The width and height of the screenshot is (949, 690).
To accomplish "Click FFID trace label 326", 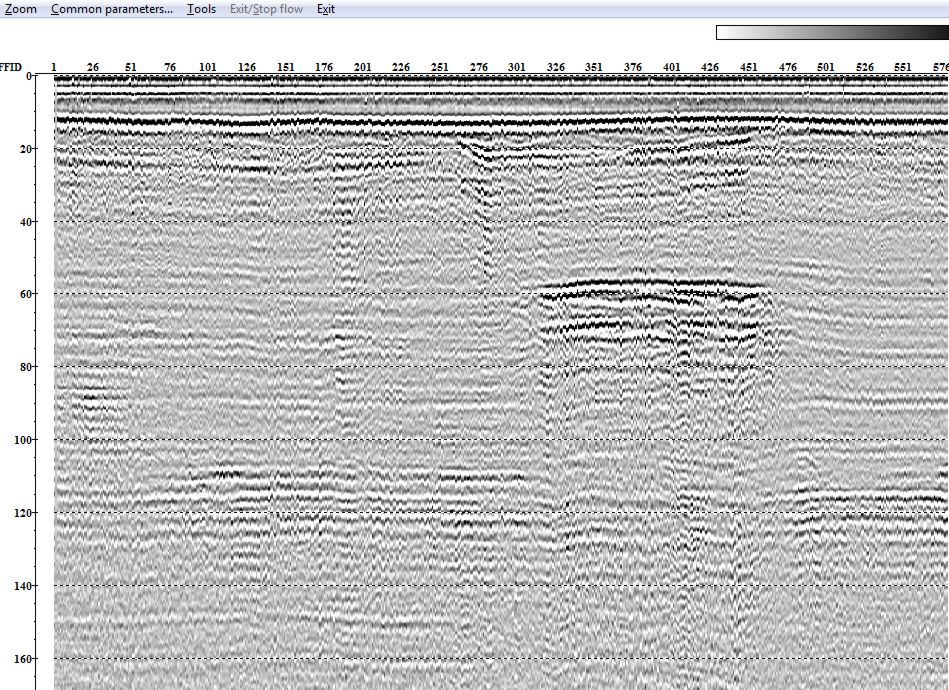I will point(556,67).
